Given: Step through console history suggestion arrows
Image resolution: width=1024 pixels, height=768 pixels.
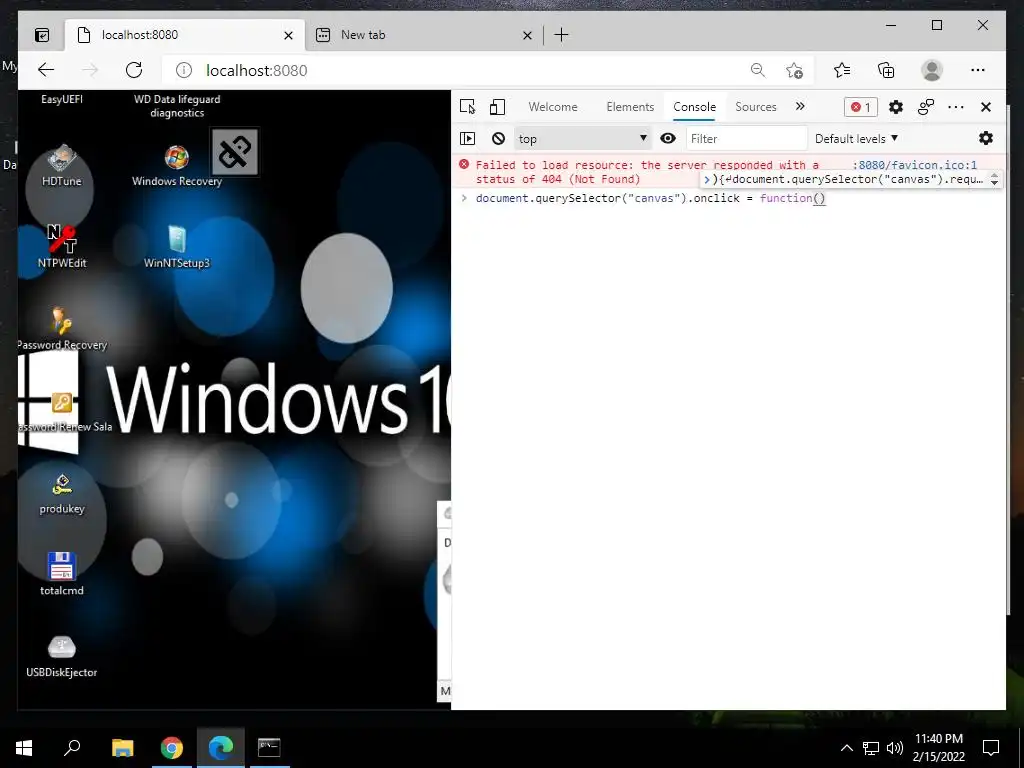Looking at the screenshot, I should coord(995,179).
